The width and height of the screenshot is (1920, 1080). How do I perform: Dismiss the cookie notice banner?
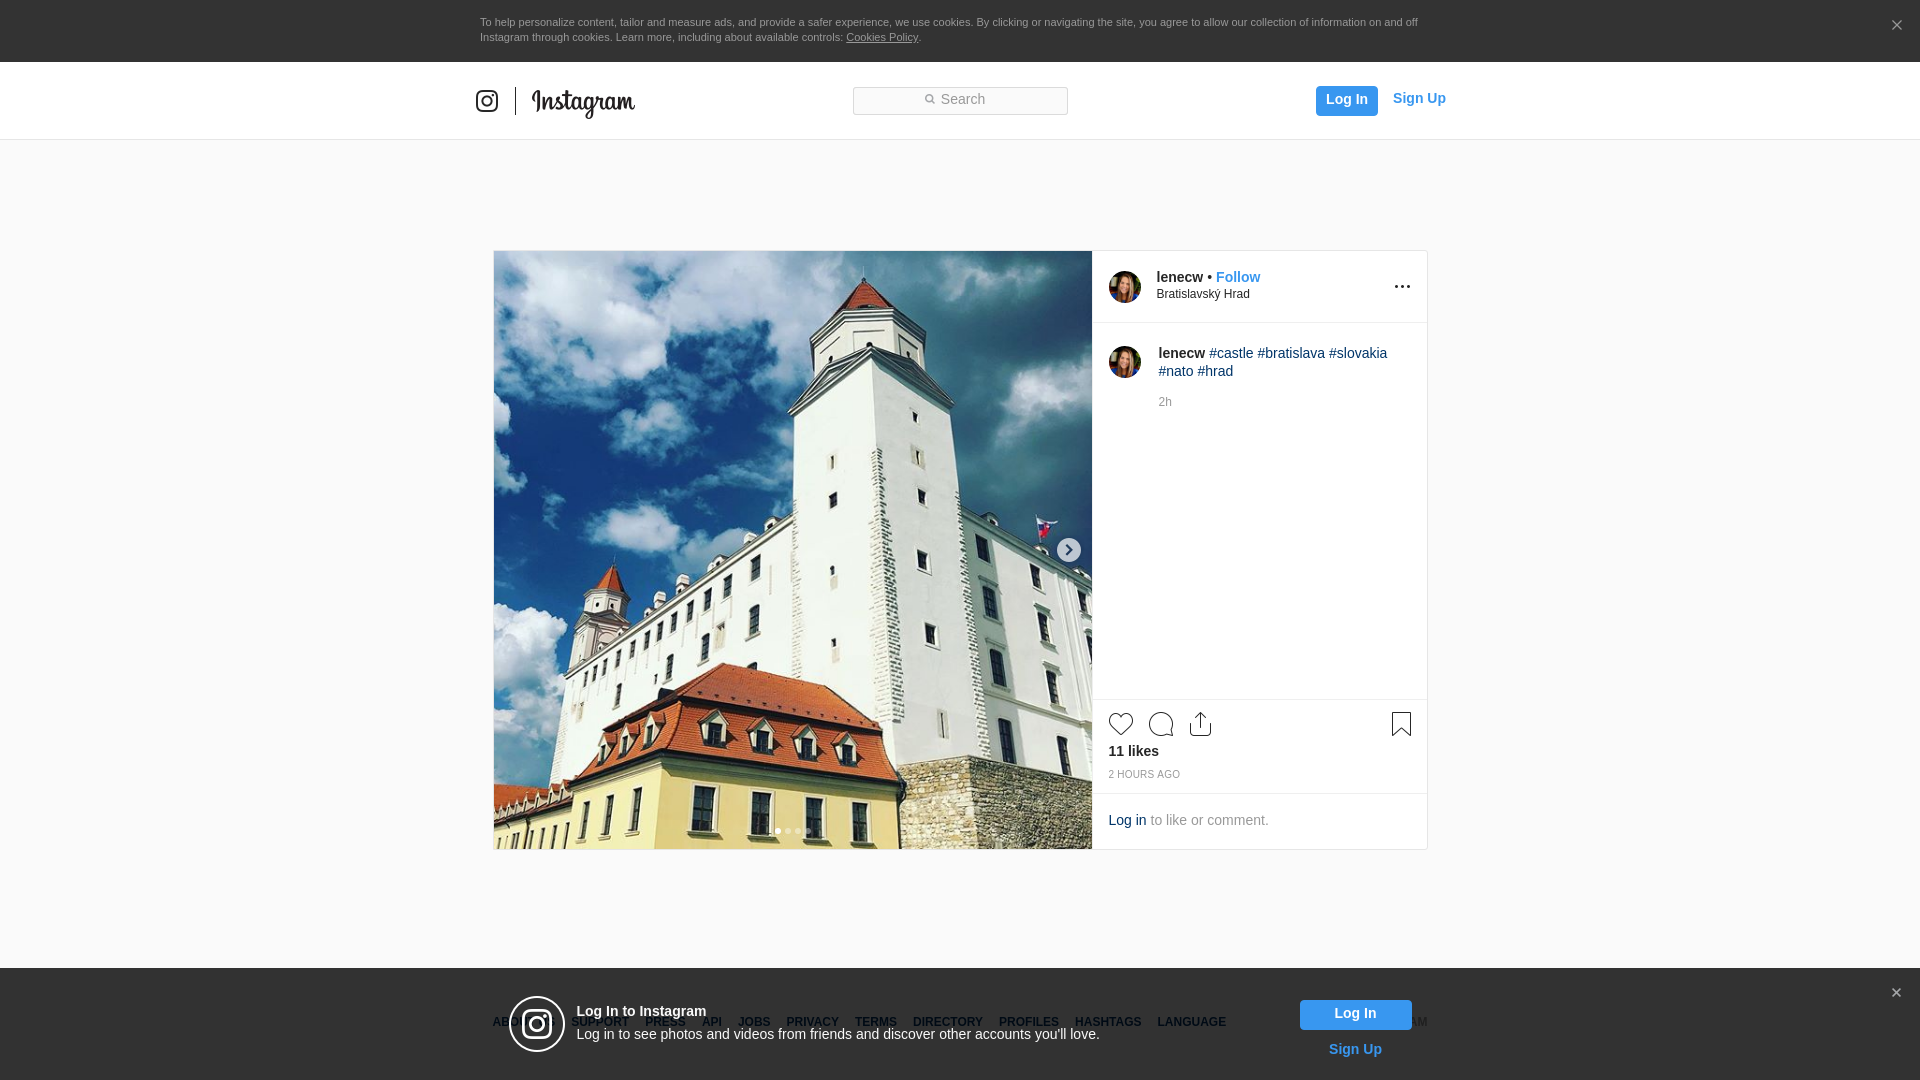point(1896,26)
